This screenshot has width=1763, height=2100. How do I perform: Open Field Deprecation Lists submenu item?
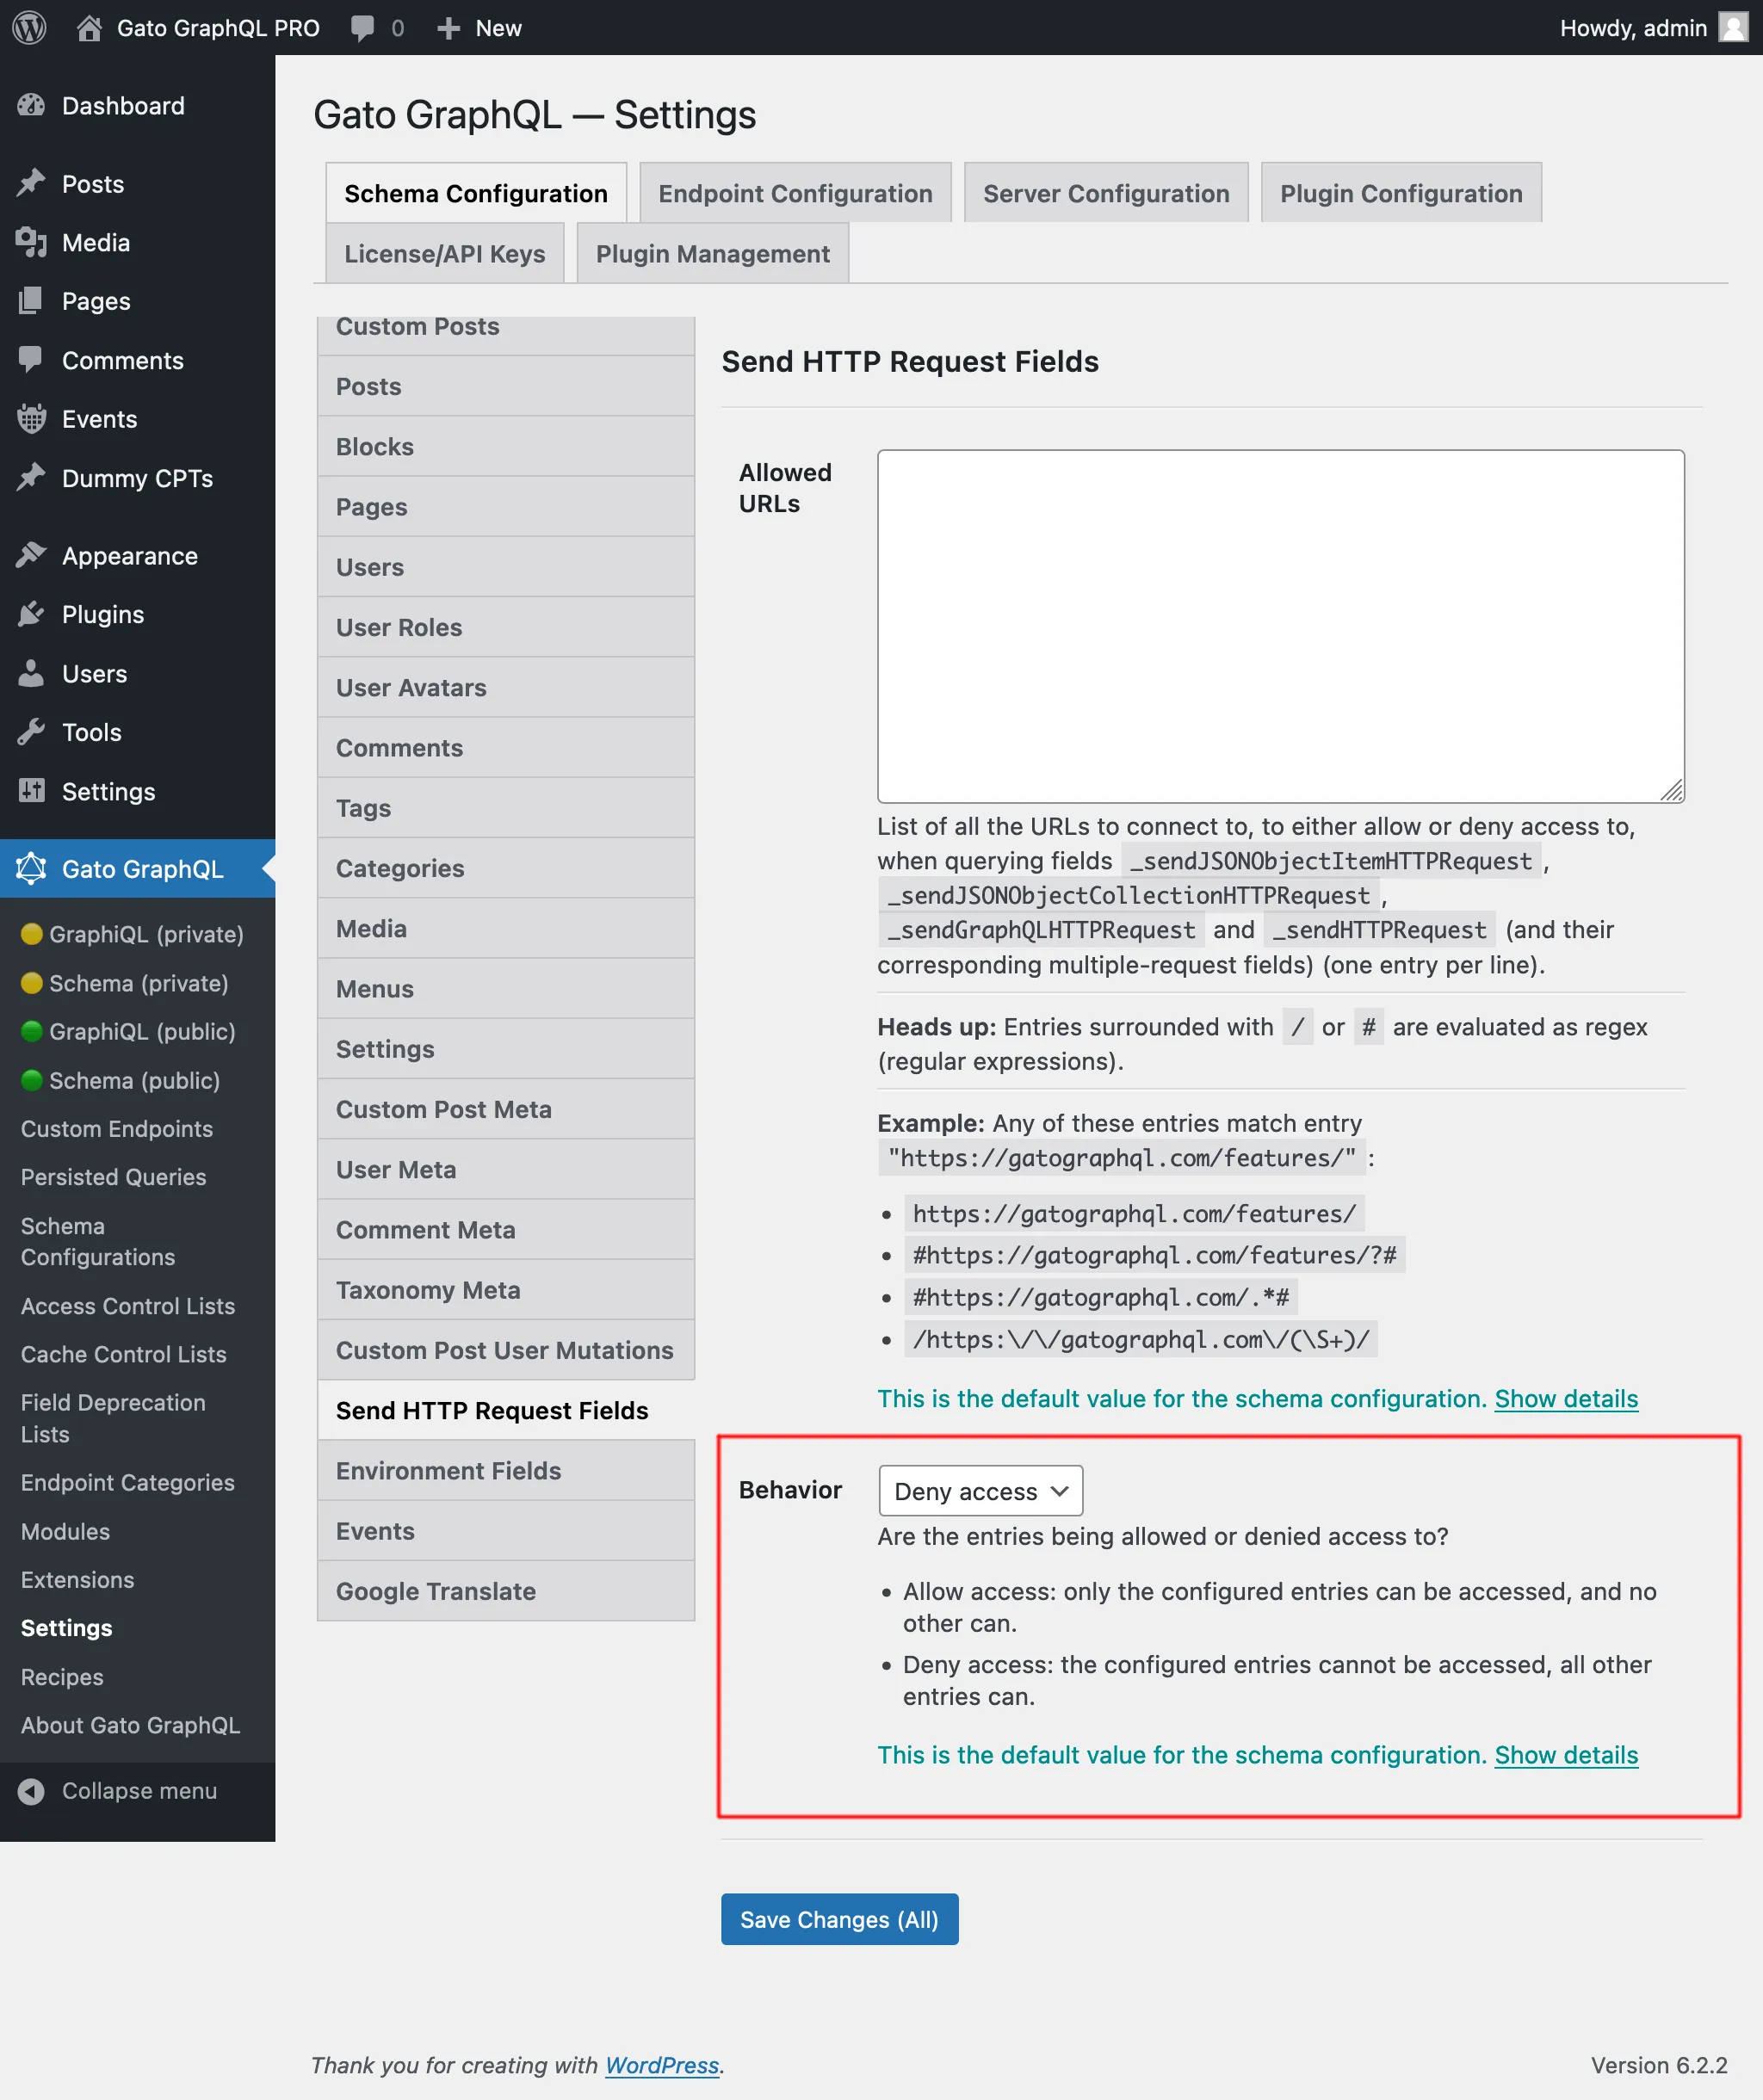113,1418
